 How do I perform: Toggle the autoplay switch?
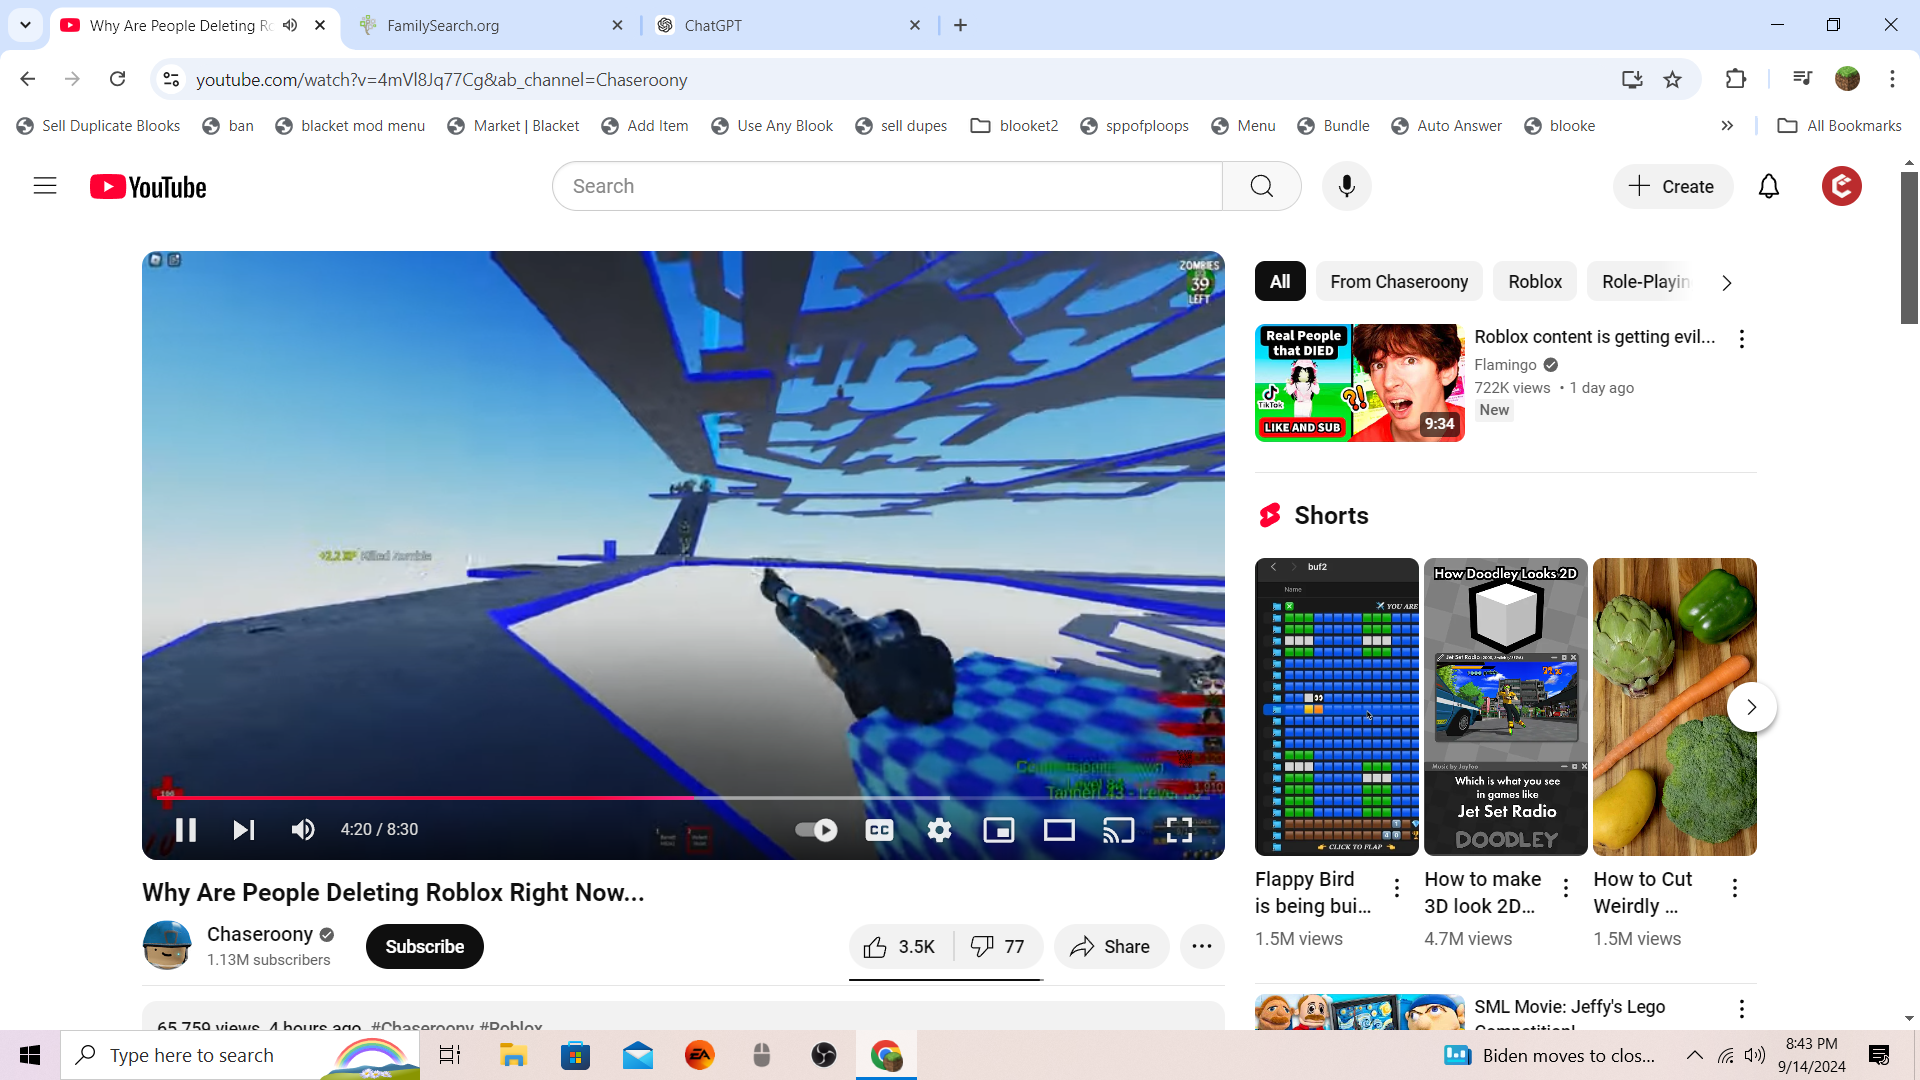(816, 830)
